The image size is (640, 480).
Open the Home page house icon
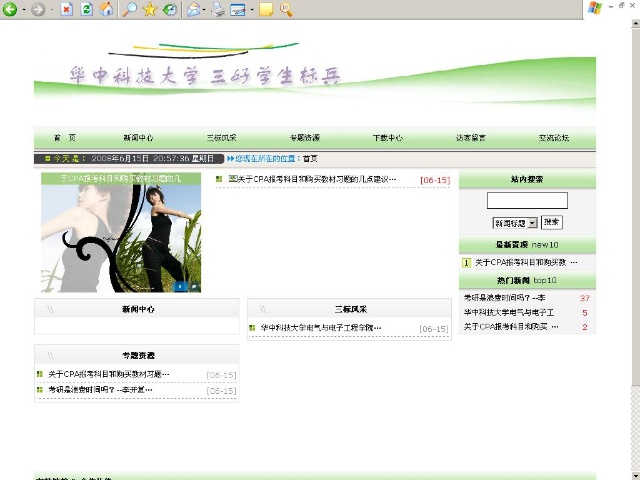[x=107, y=9]
